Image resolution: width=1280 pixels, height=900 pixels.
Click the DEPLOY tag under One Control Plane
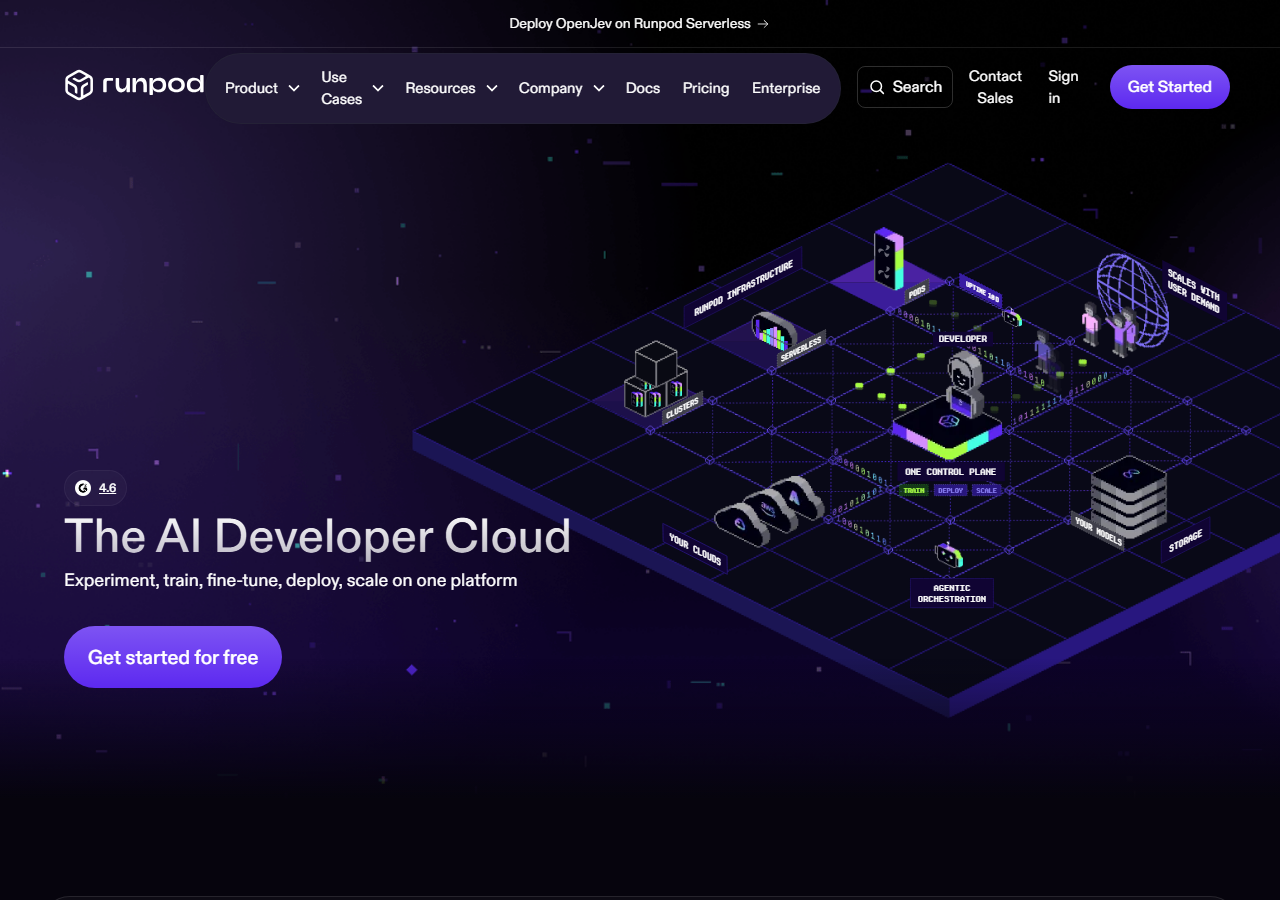951,490
